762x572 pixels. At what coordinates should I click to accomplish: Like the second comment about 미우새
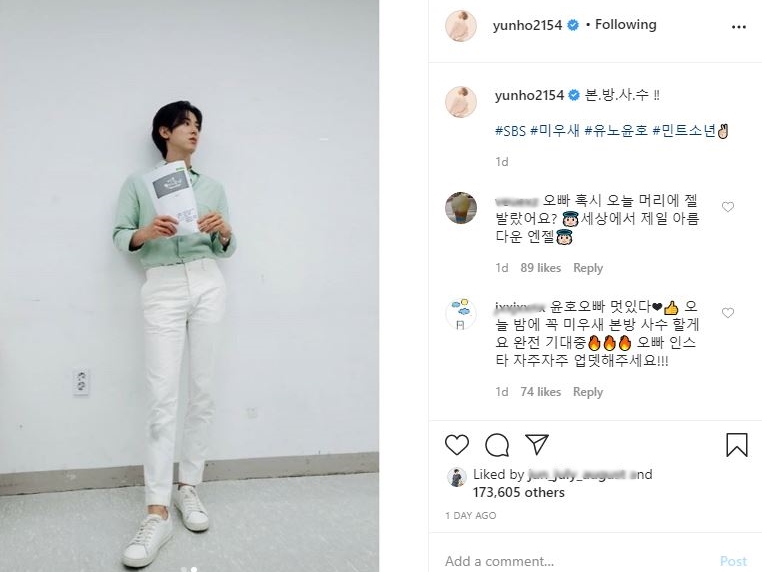coord(727,313)
